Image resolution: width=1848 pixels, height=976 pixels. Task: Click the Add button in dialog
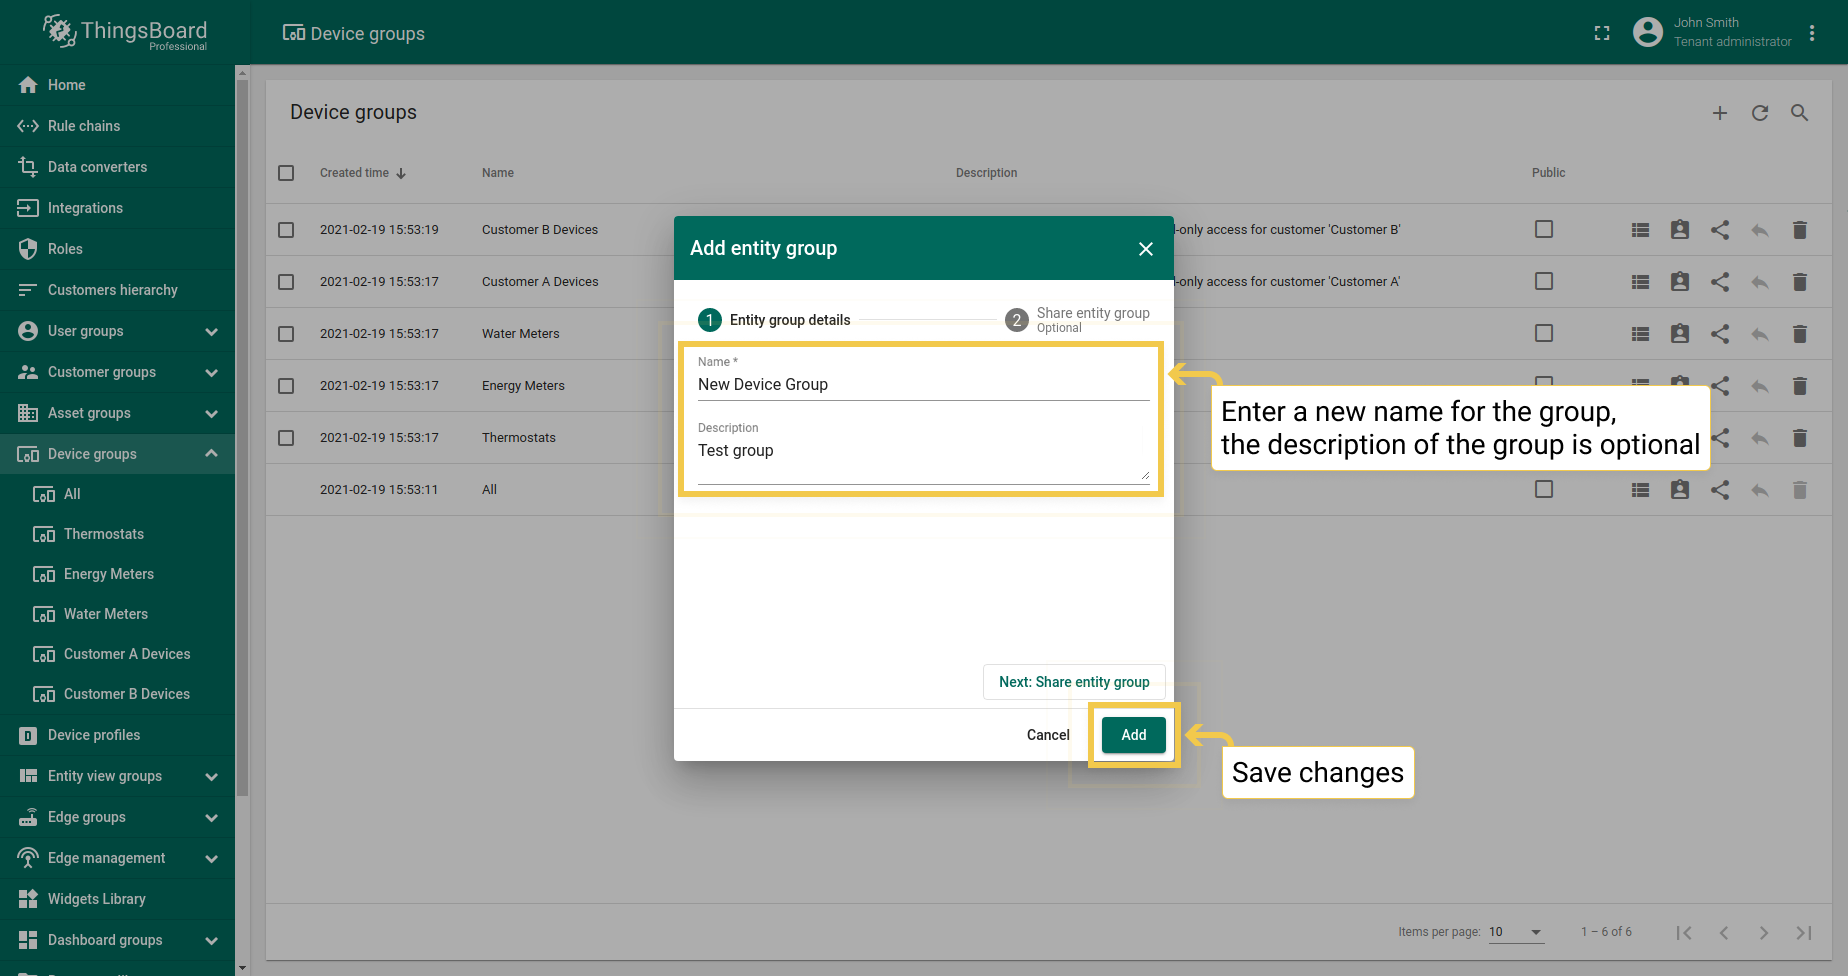pos(1133,735)
